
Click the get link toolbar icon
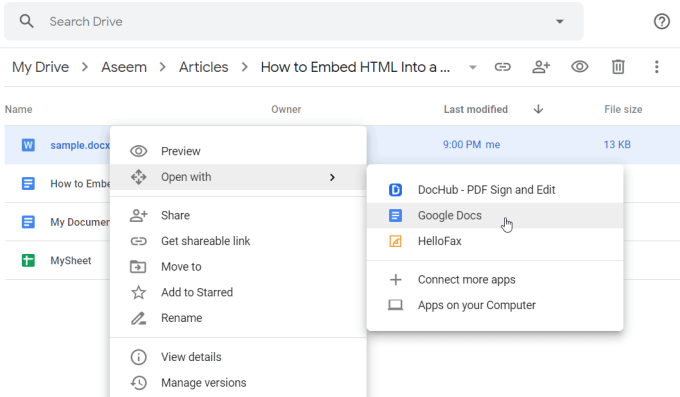(503, 67)
